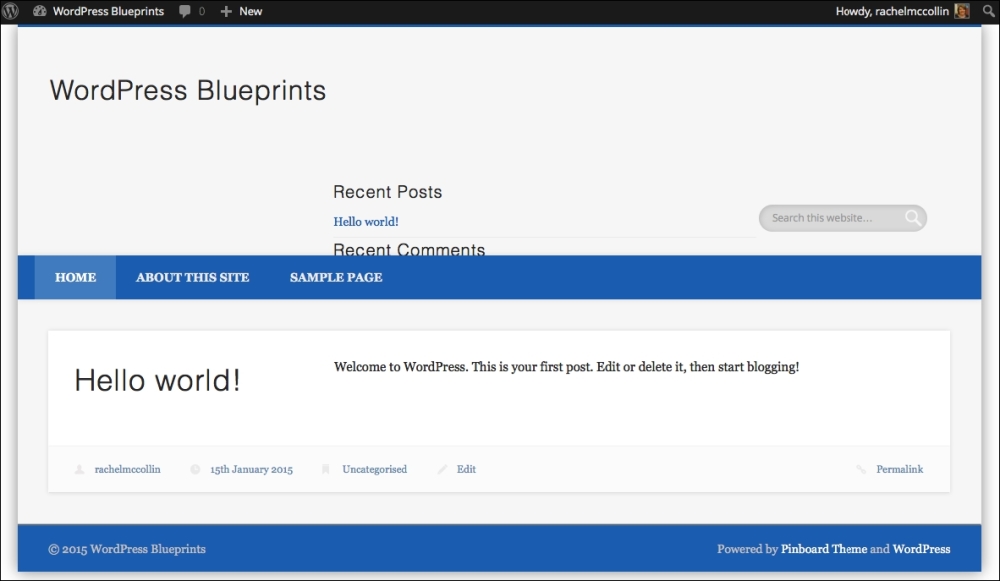1000x581 pixels.
Task: Click the author icon beside rachelmccollin
Action: (x=80, y=469)
